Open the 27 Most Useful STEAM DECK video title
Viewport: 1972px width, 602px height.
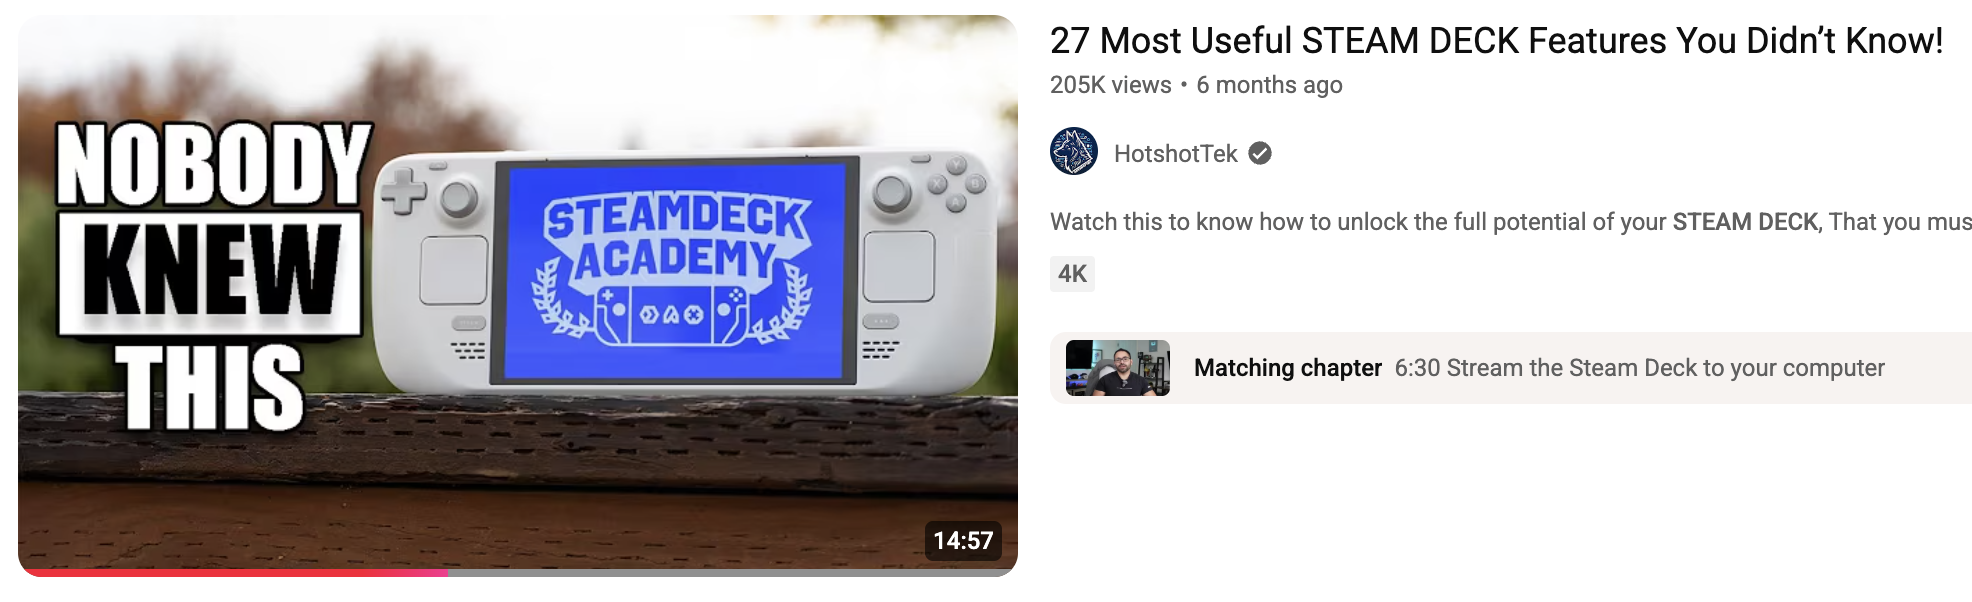[x=1496, y=41]
